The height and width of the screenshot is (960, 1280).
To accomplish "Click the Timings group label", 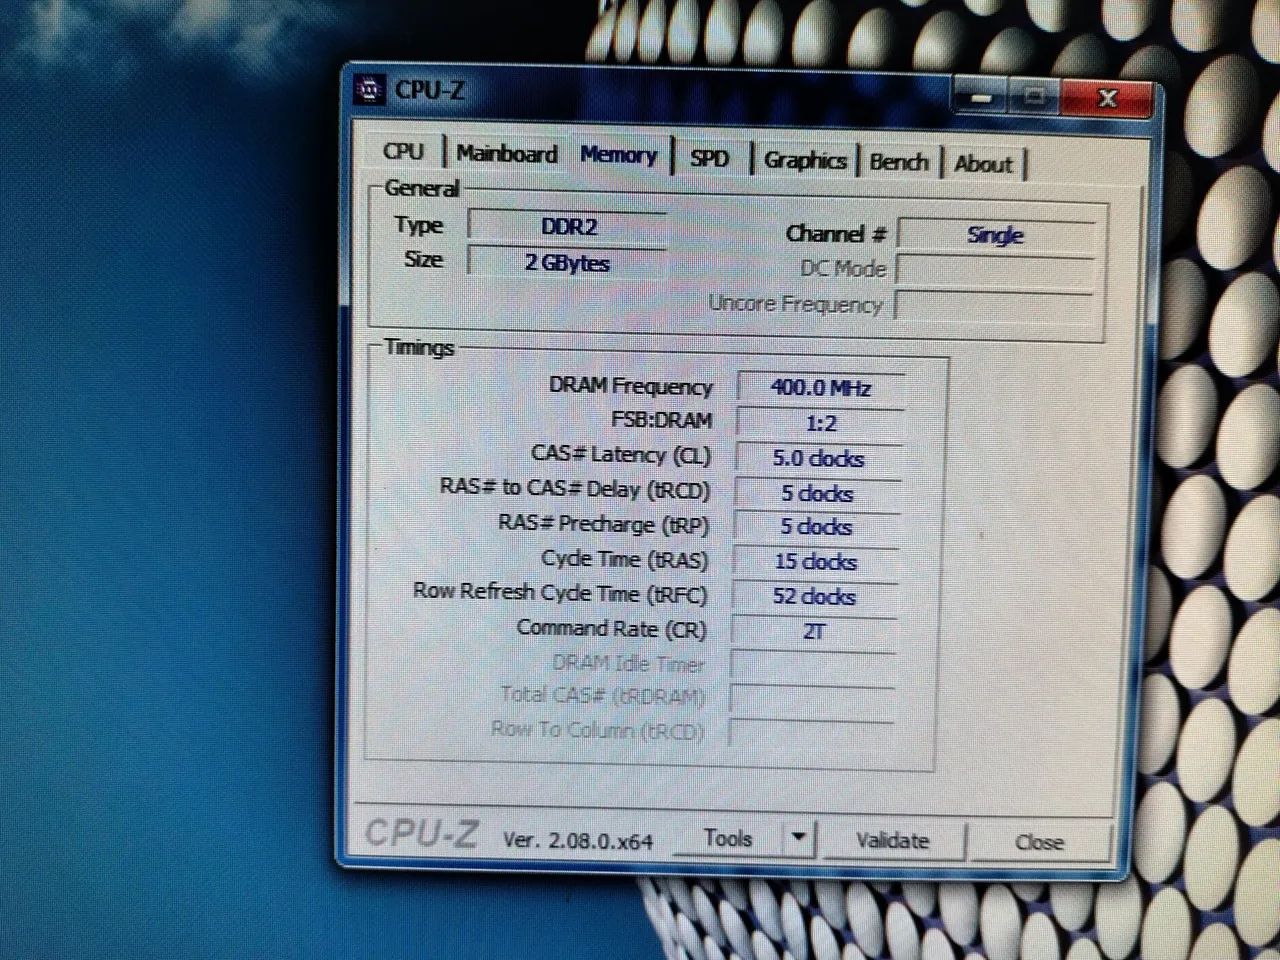I will point(419,348).
